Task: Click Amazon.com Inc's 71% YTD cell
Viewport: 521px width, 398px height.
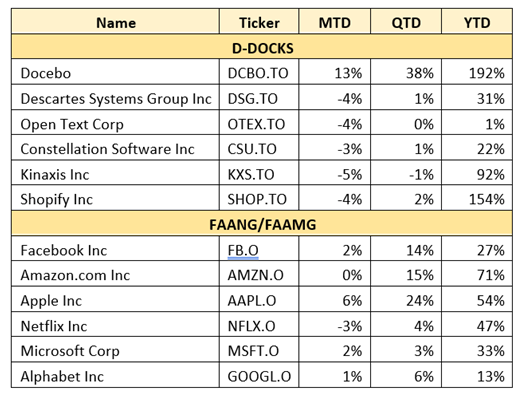Action: click(477, 274)
